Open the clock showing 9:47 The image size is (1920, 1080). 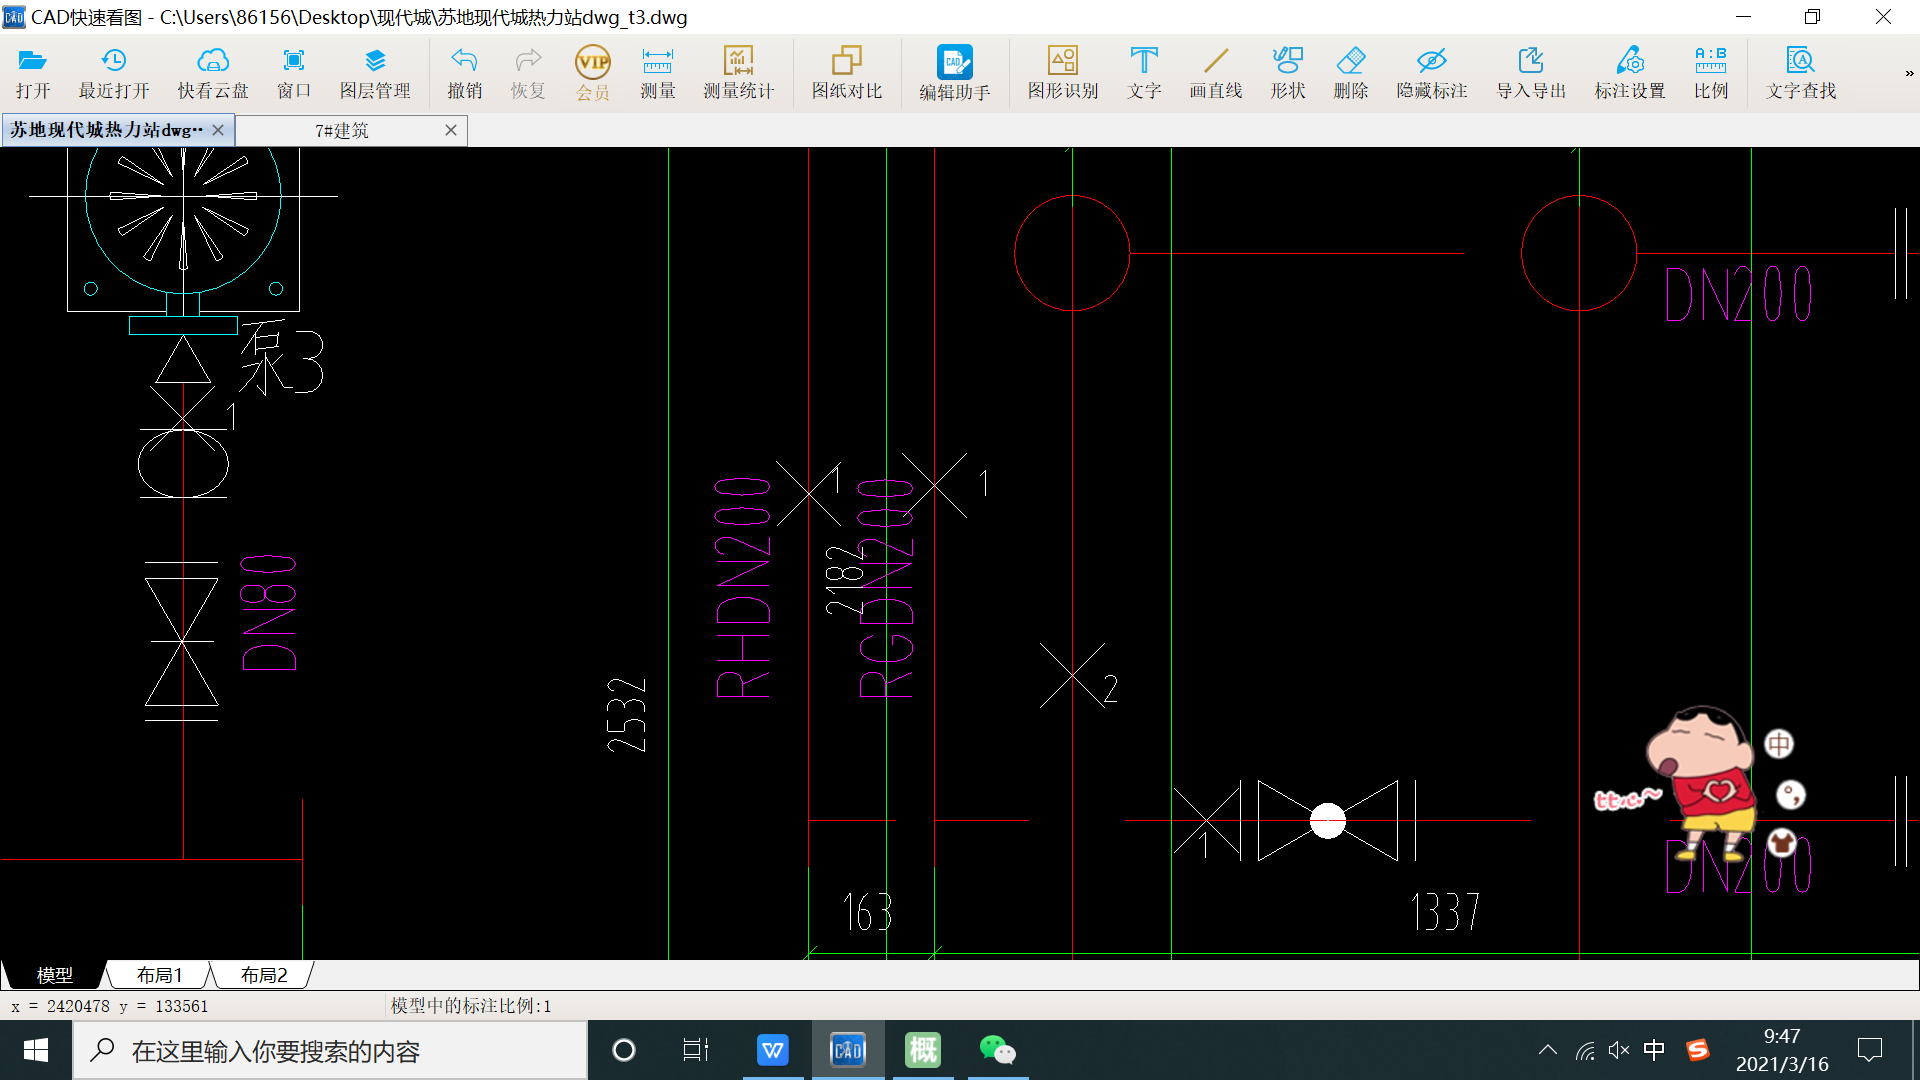(1782, 1050)
